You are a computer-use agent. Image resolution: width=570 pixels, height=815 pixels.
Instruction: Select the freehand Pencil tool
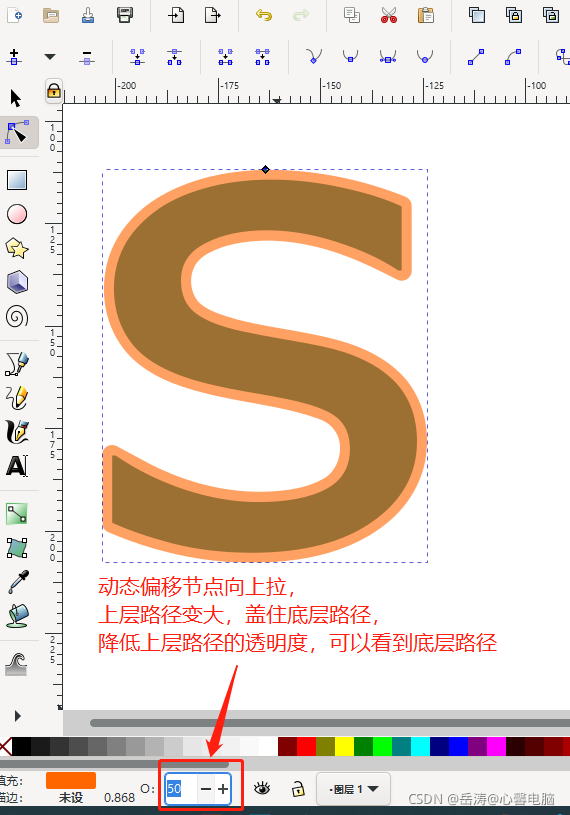(x=17, y=398)
